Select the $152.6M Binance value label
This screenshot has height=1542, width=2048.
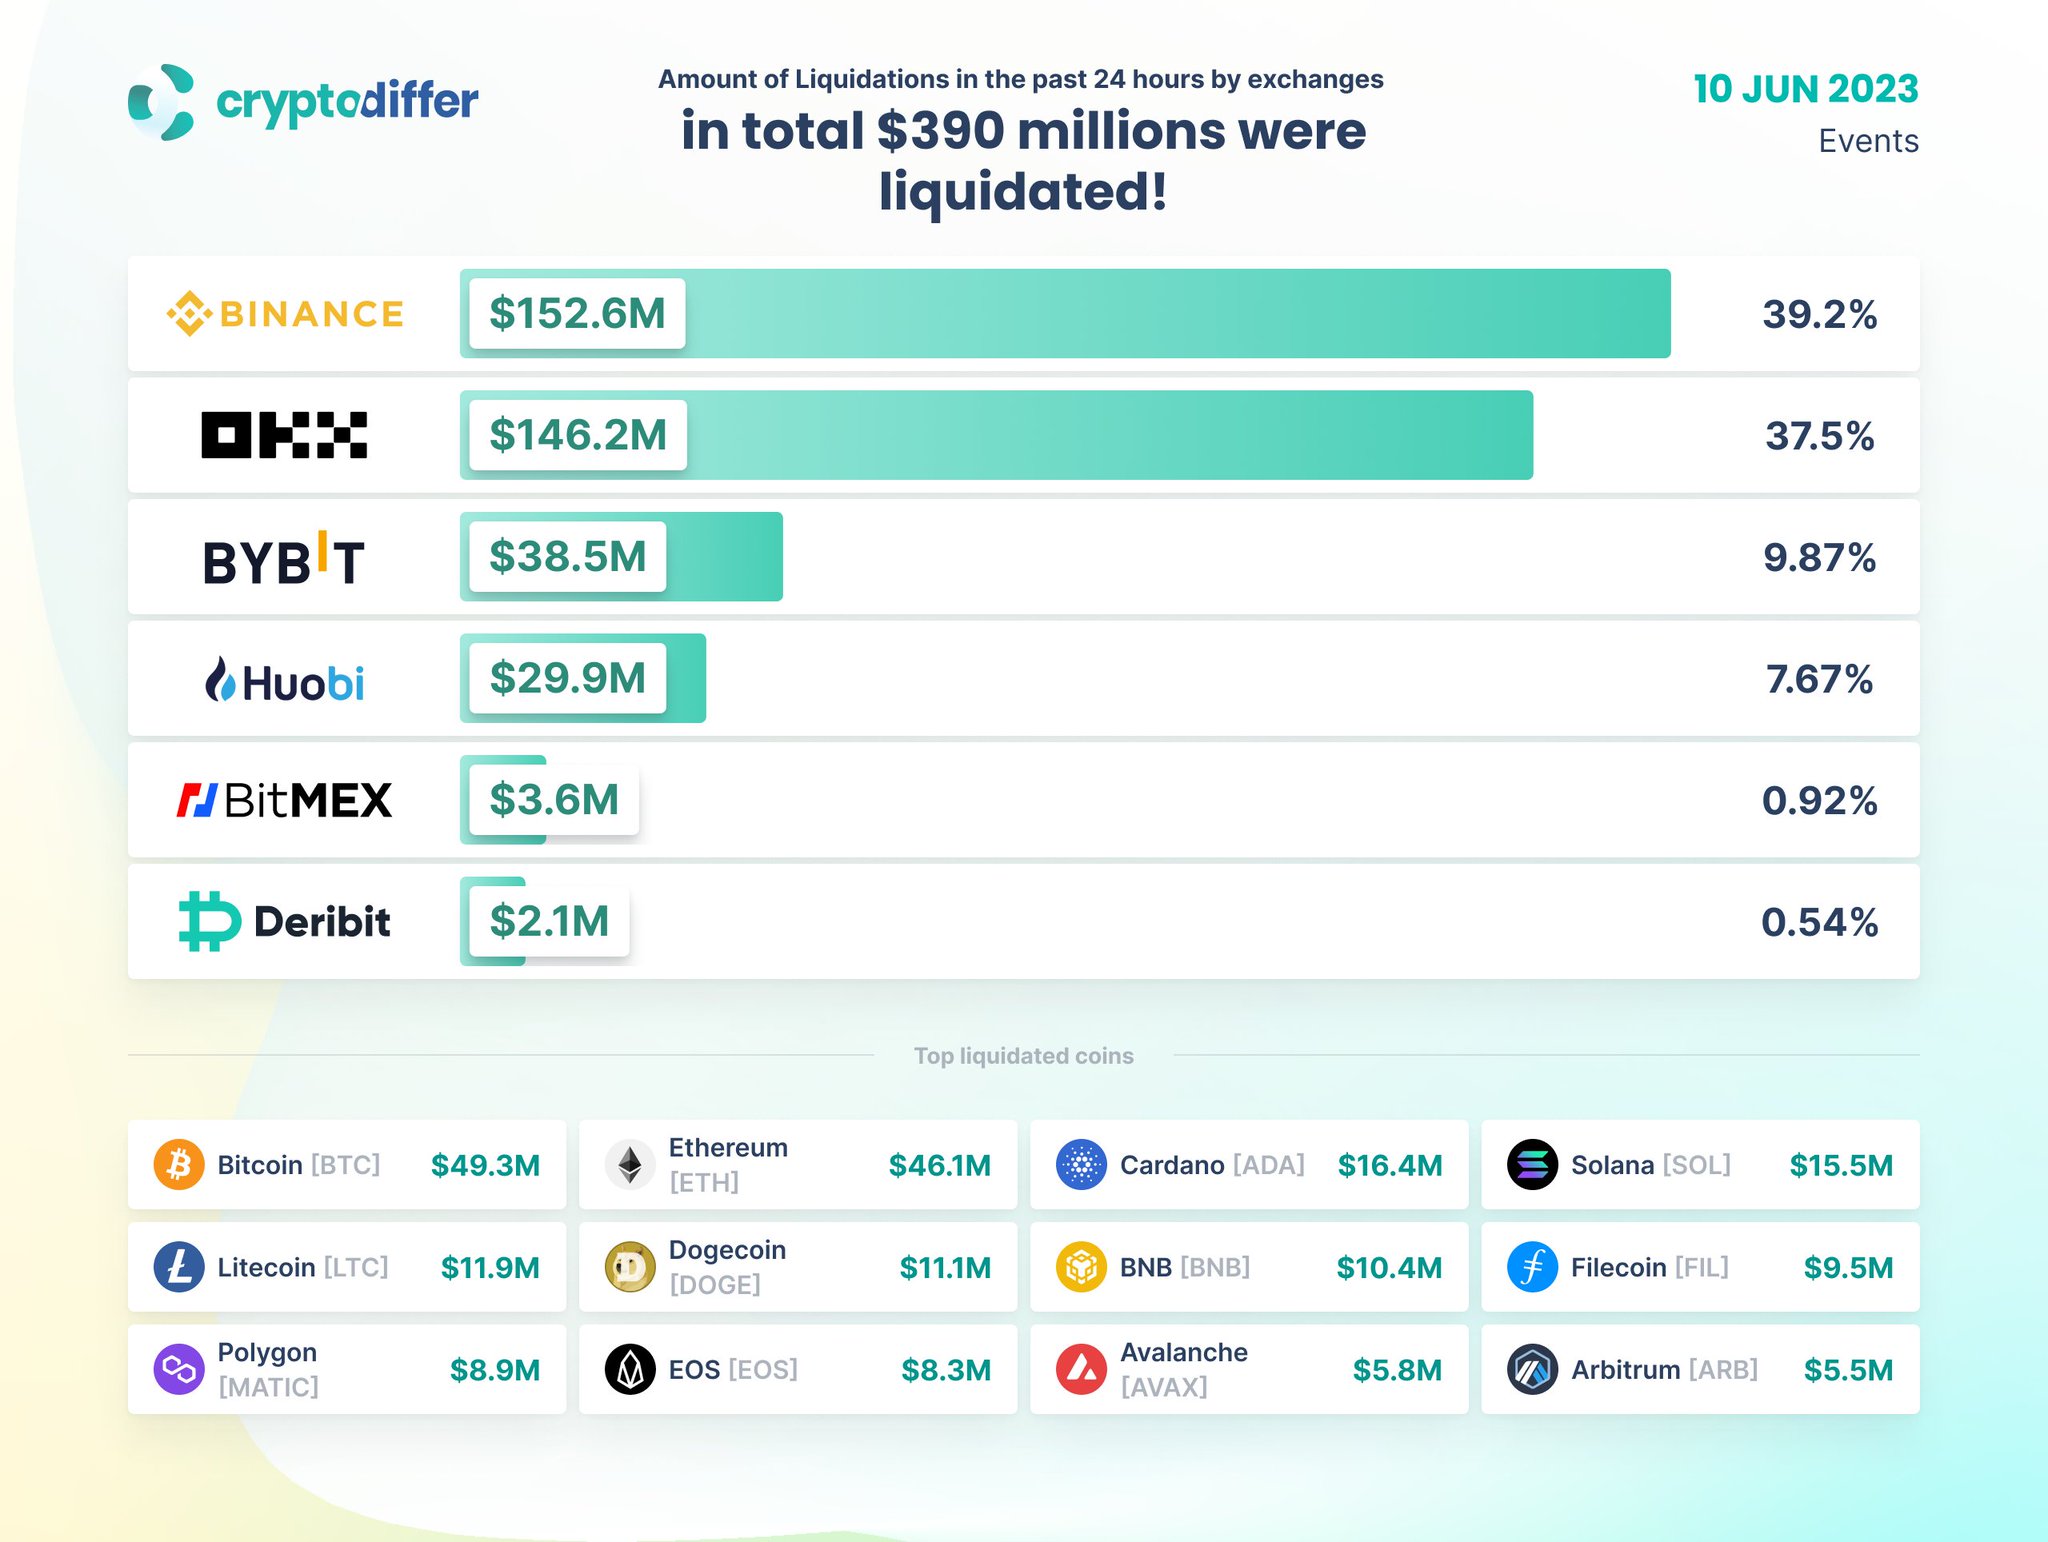(x=577, y=314)
